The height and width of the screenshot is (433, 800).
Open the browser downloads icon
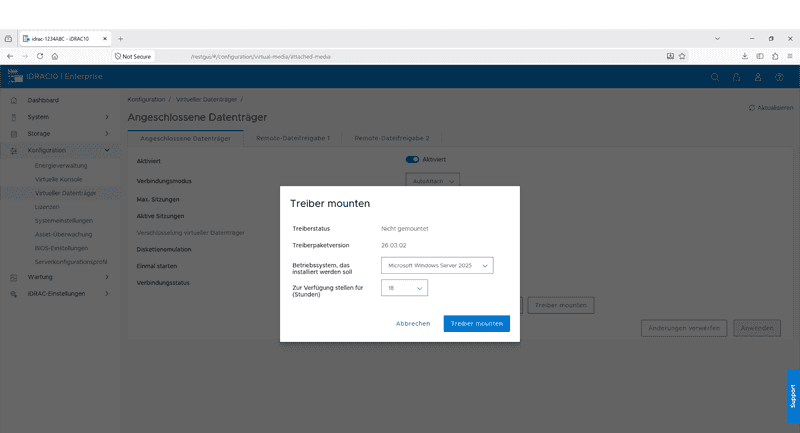[x=745, y=56]
